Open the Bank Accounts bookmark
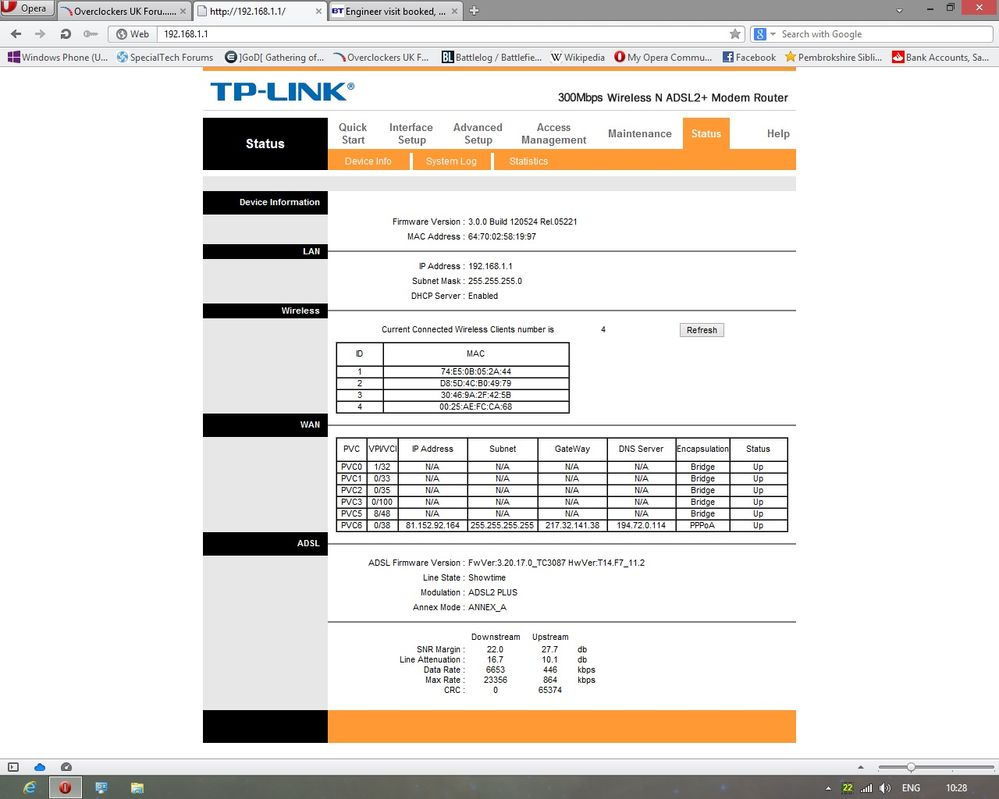 pyautogui.click(x=940, y=57)
